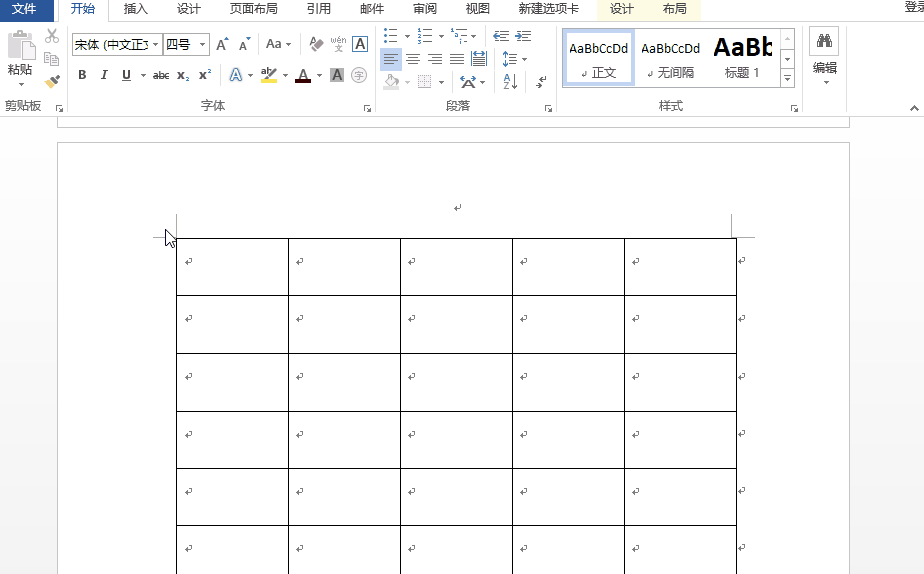Screen dimensions: 924x574
Task: Apply the 标题 1 heading style
Action: coord(742,58)
